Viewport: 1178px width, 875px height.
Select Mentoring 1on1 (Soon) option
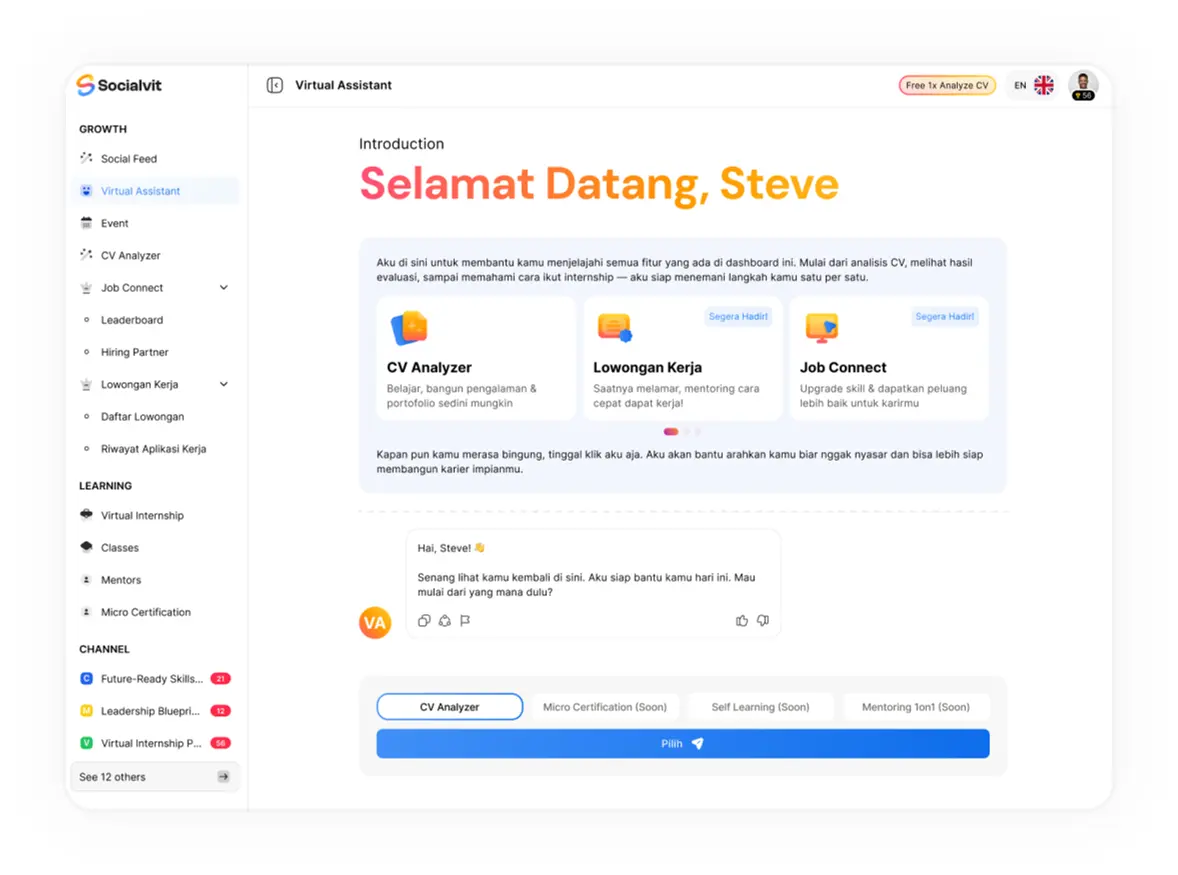tap(916, 707)
